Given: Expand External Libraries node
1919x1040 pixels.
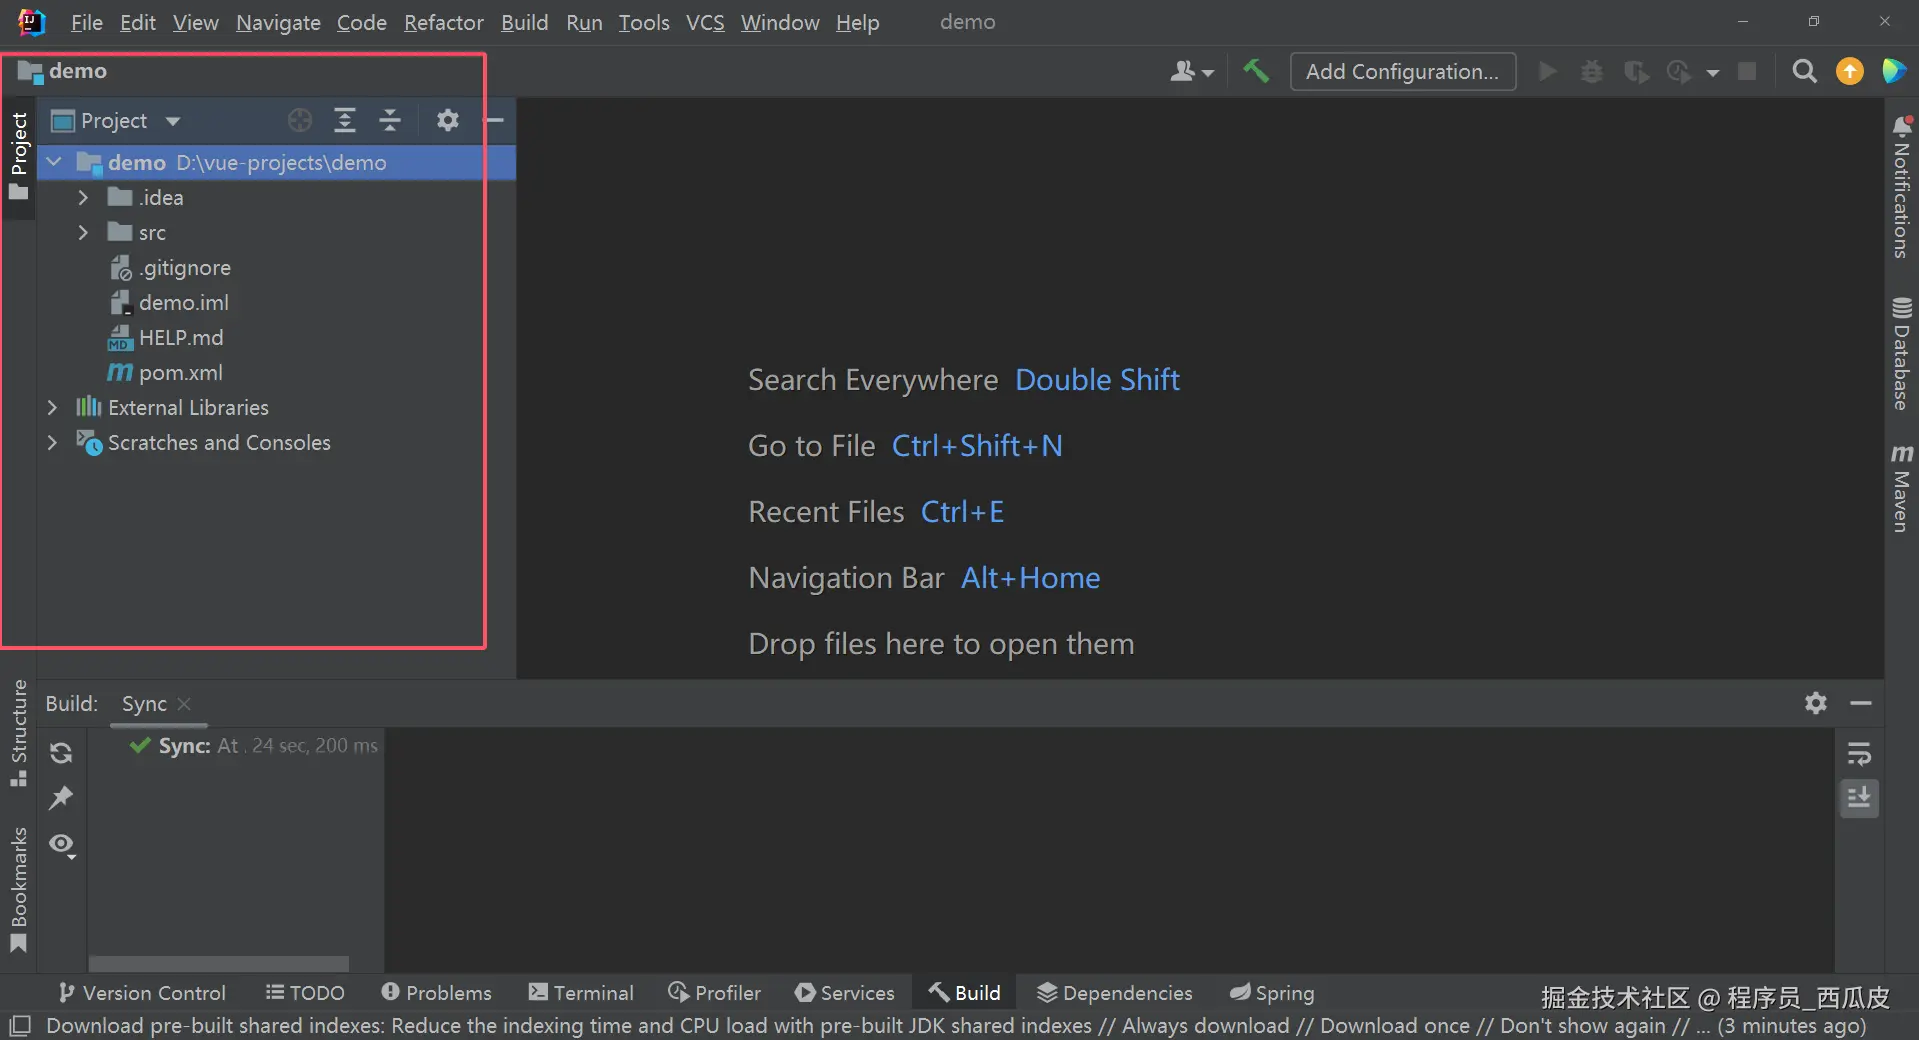Looking at the screenshot, I should pos(53,408).
